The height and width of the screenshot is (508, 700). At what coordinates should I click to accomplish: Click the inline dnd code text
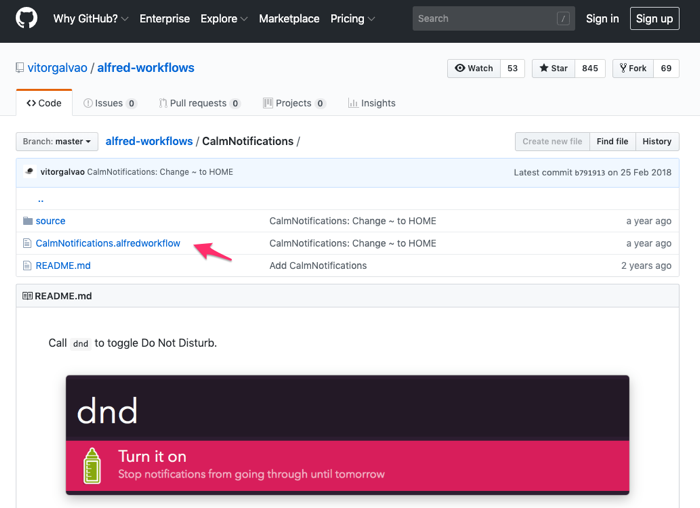pyautogui.click(x=81, y=344)
